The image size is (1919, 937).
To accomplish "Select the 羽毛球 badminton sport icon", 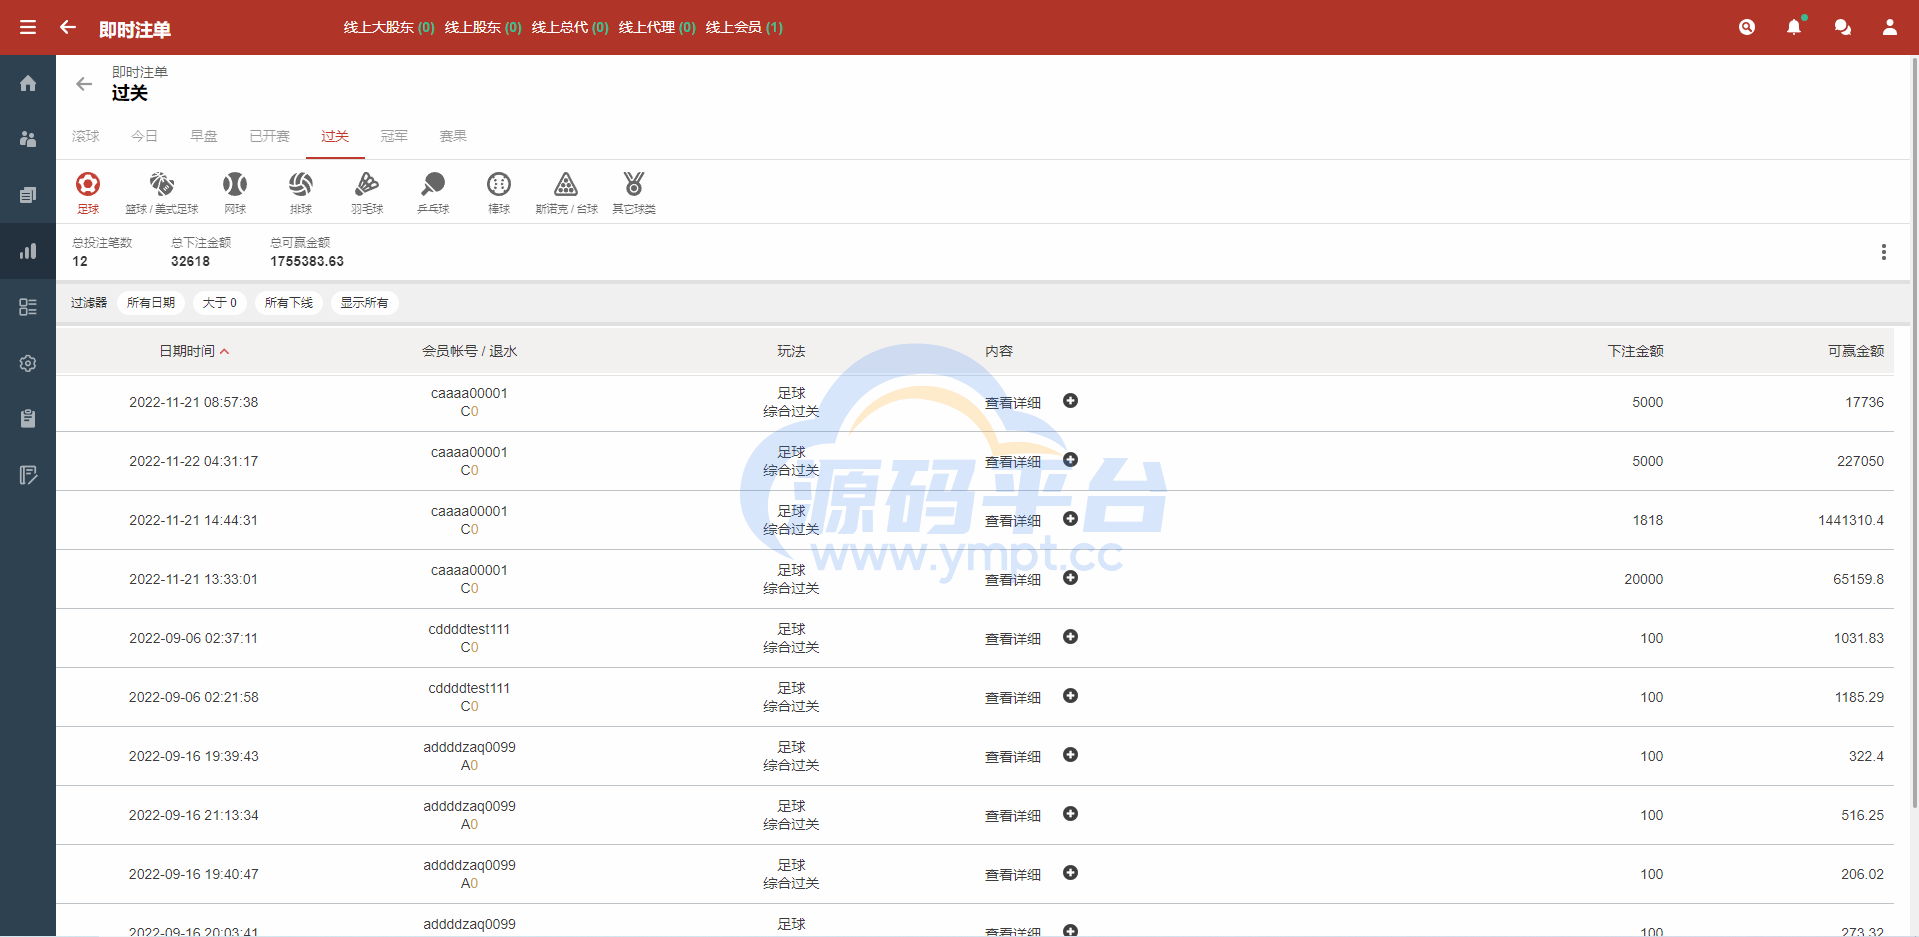I will coord(367,192).
